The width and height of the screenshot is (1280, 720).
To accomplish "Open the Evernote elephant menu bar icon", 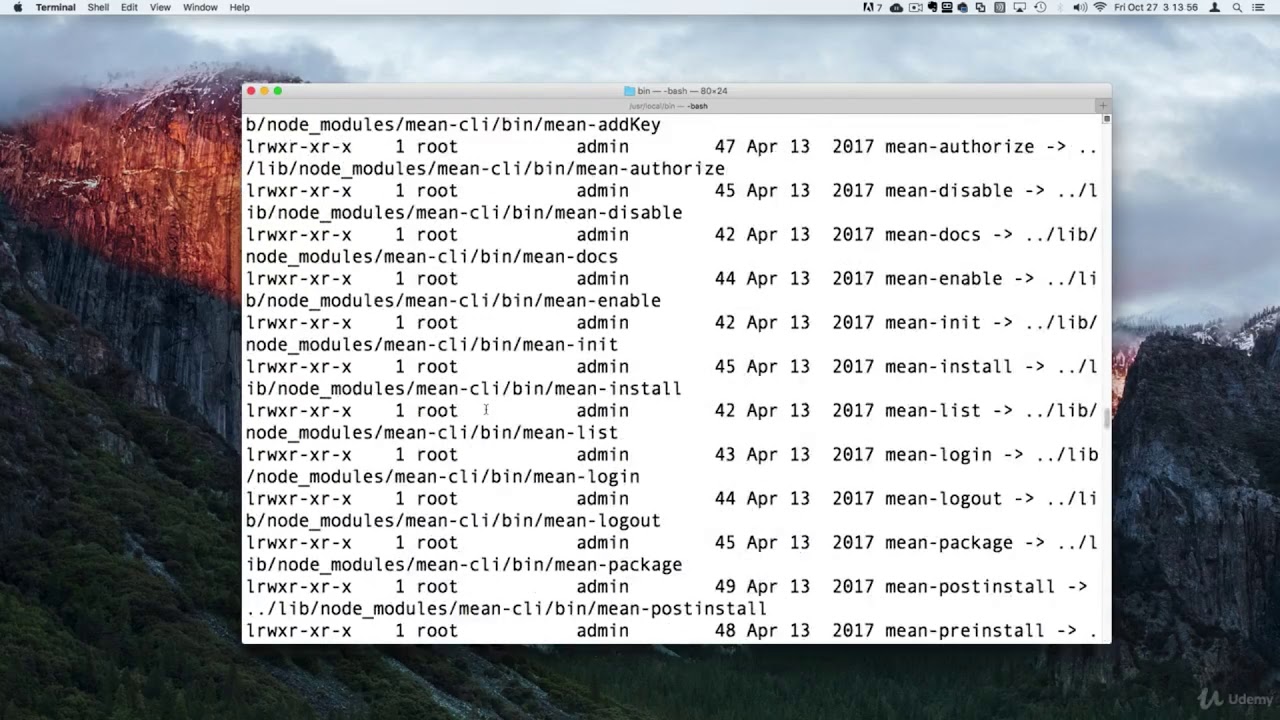I will click(x=932, y=7).
